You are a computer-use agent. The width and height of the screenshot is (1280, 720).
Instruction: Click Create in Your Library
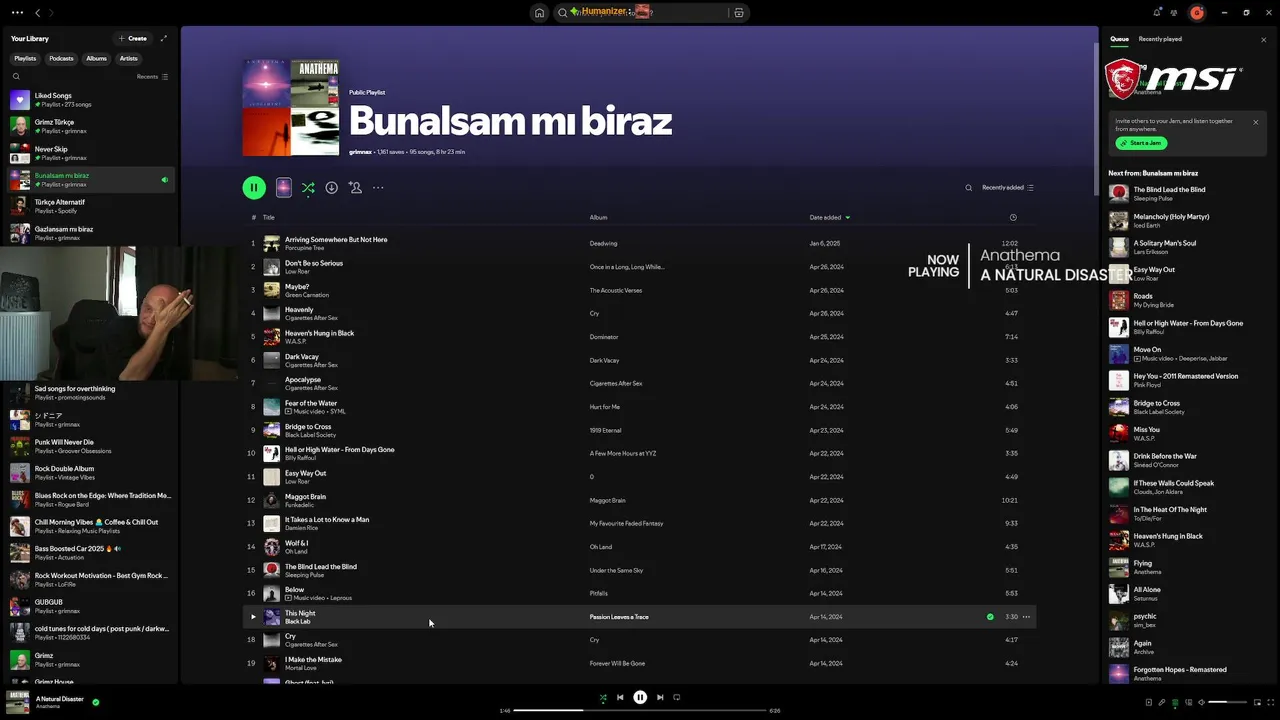coord(133,38)
